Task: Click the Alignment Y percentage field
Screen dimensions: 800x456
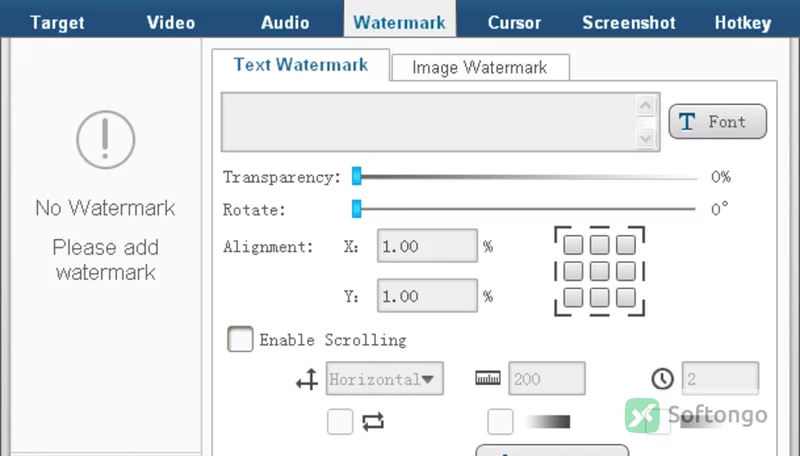Action: [x=427, y=295]
